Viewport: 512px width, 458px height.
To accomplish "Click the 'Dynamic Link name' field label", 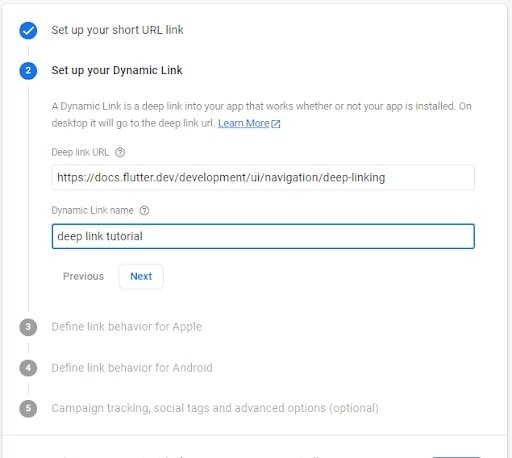I will point(92,210).
